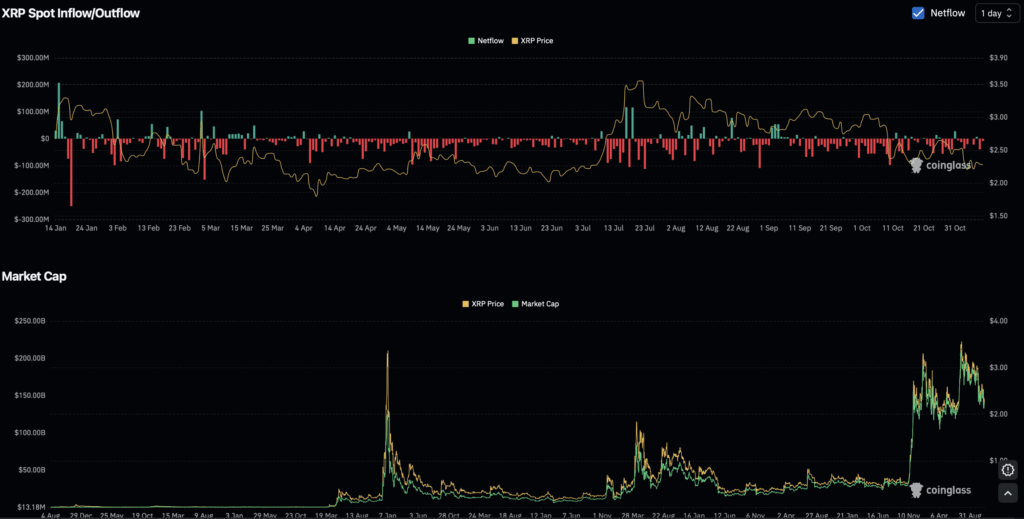The width and height of the screenshot is (1024, 519).
Task: Click the 23 Jun date label
Action: (x=552, y=229)
